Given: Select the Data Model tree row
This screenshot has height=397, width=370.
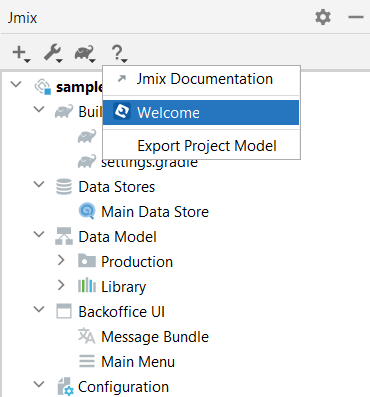Looking at the screenshot, I should click(x=117, y=237).
